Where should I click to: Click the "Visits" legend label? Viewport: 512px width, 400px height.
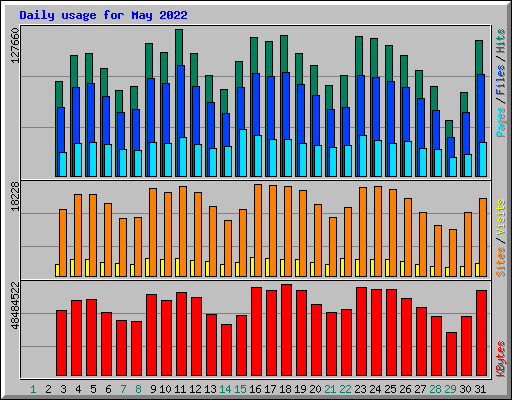coord(500,217)
